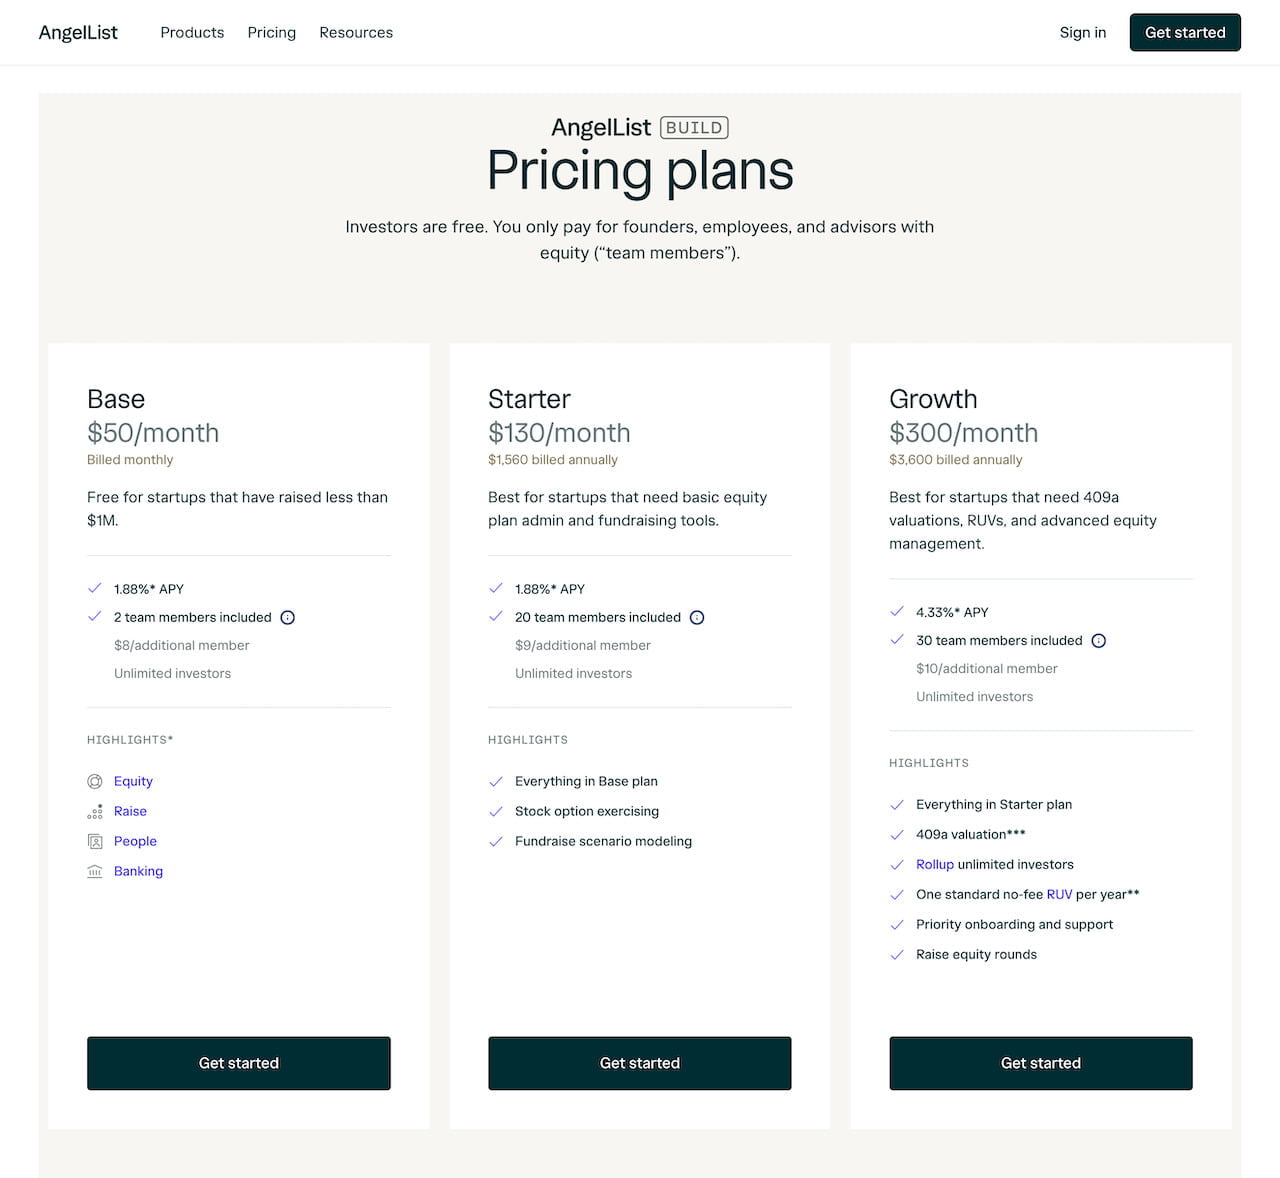
Task: Open the Rollup link in Growth highlights
Action: tap(935, 865)
